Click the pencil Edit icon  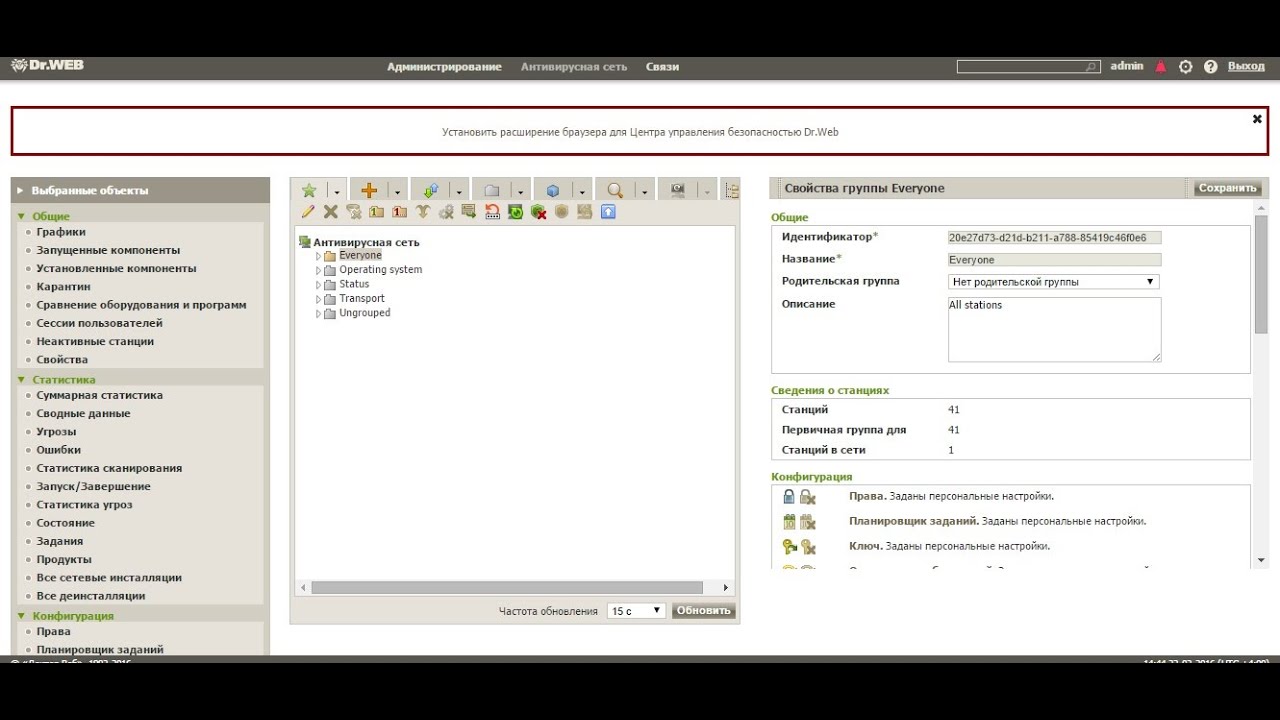[x=308, y=211]
